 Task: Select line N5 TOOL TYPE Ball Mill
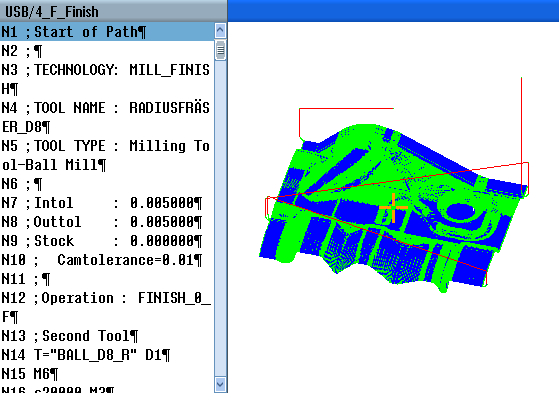[x=107, y=155]
